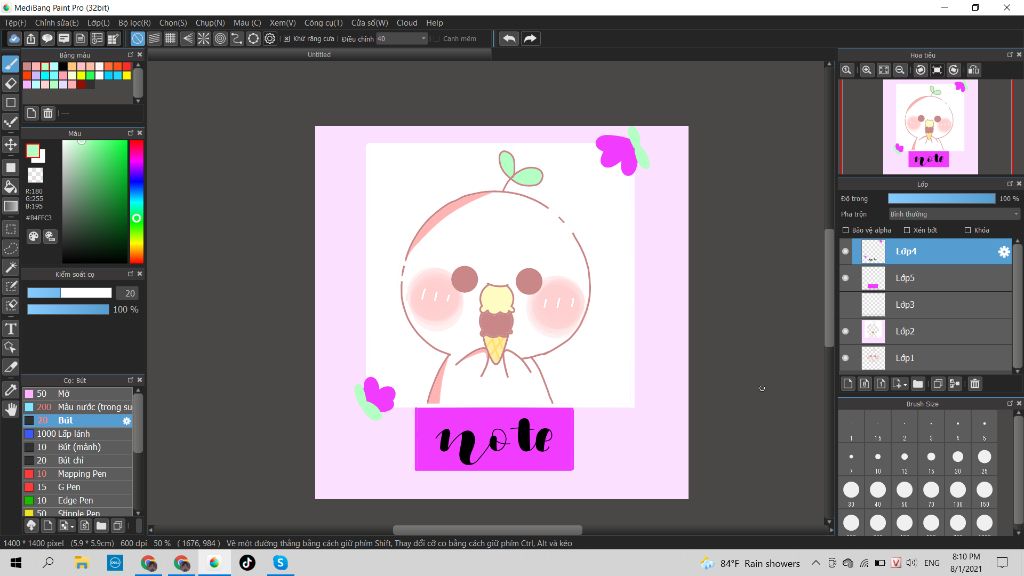
Task: Click the brush size slider showing 20
Action: 69,293
